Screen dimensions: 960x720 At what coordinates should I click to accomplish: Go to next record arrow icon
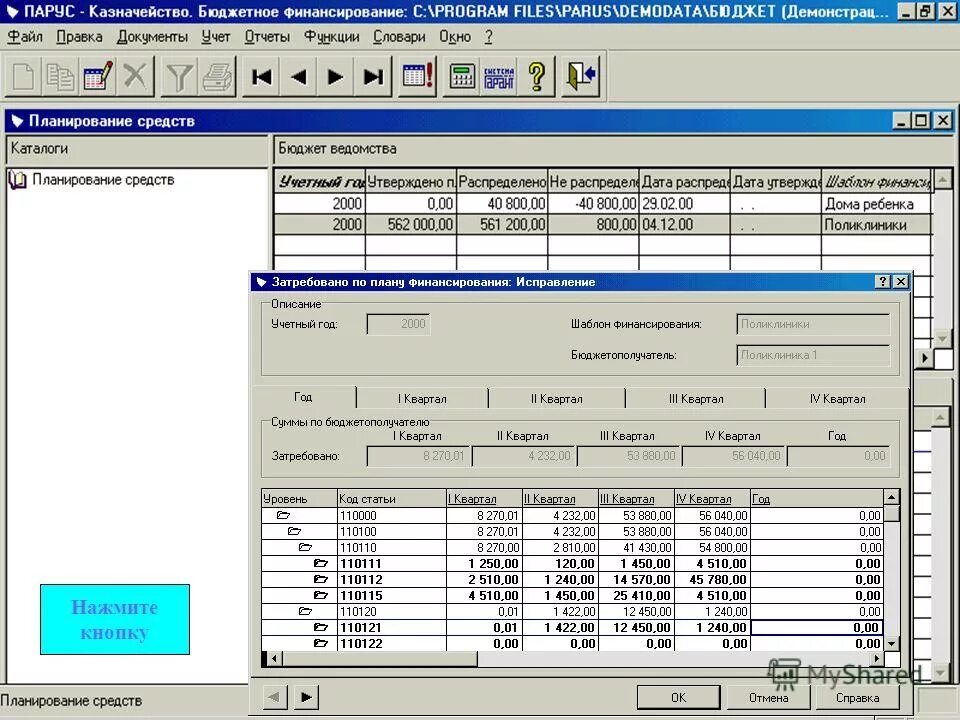[x=336, y=77]
